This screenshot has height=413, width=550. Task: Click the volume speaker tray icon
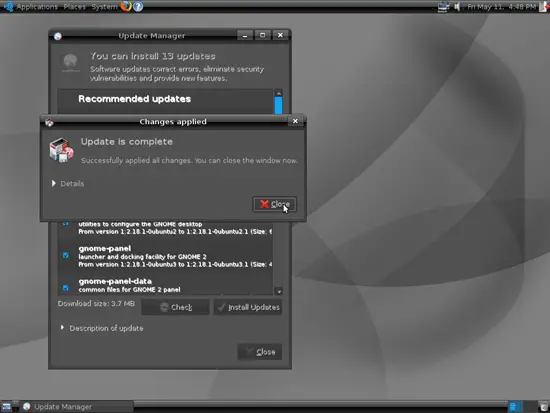click(457, 7)
